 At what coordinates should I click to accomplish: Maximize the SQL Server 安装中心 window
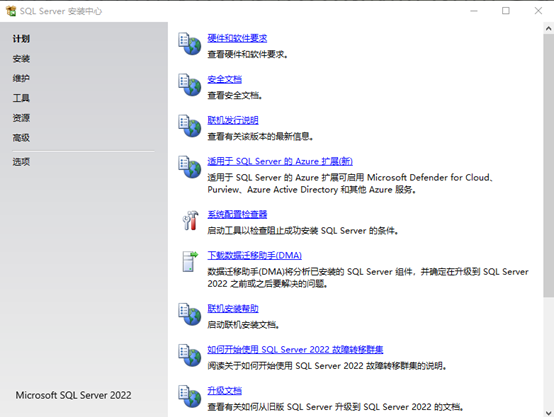pos(506,11)
